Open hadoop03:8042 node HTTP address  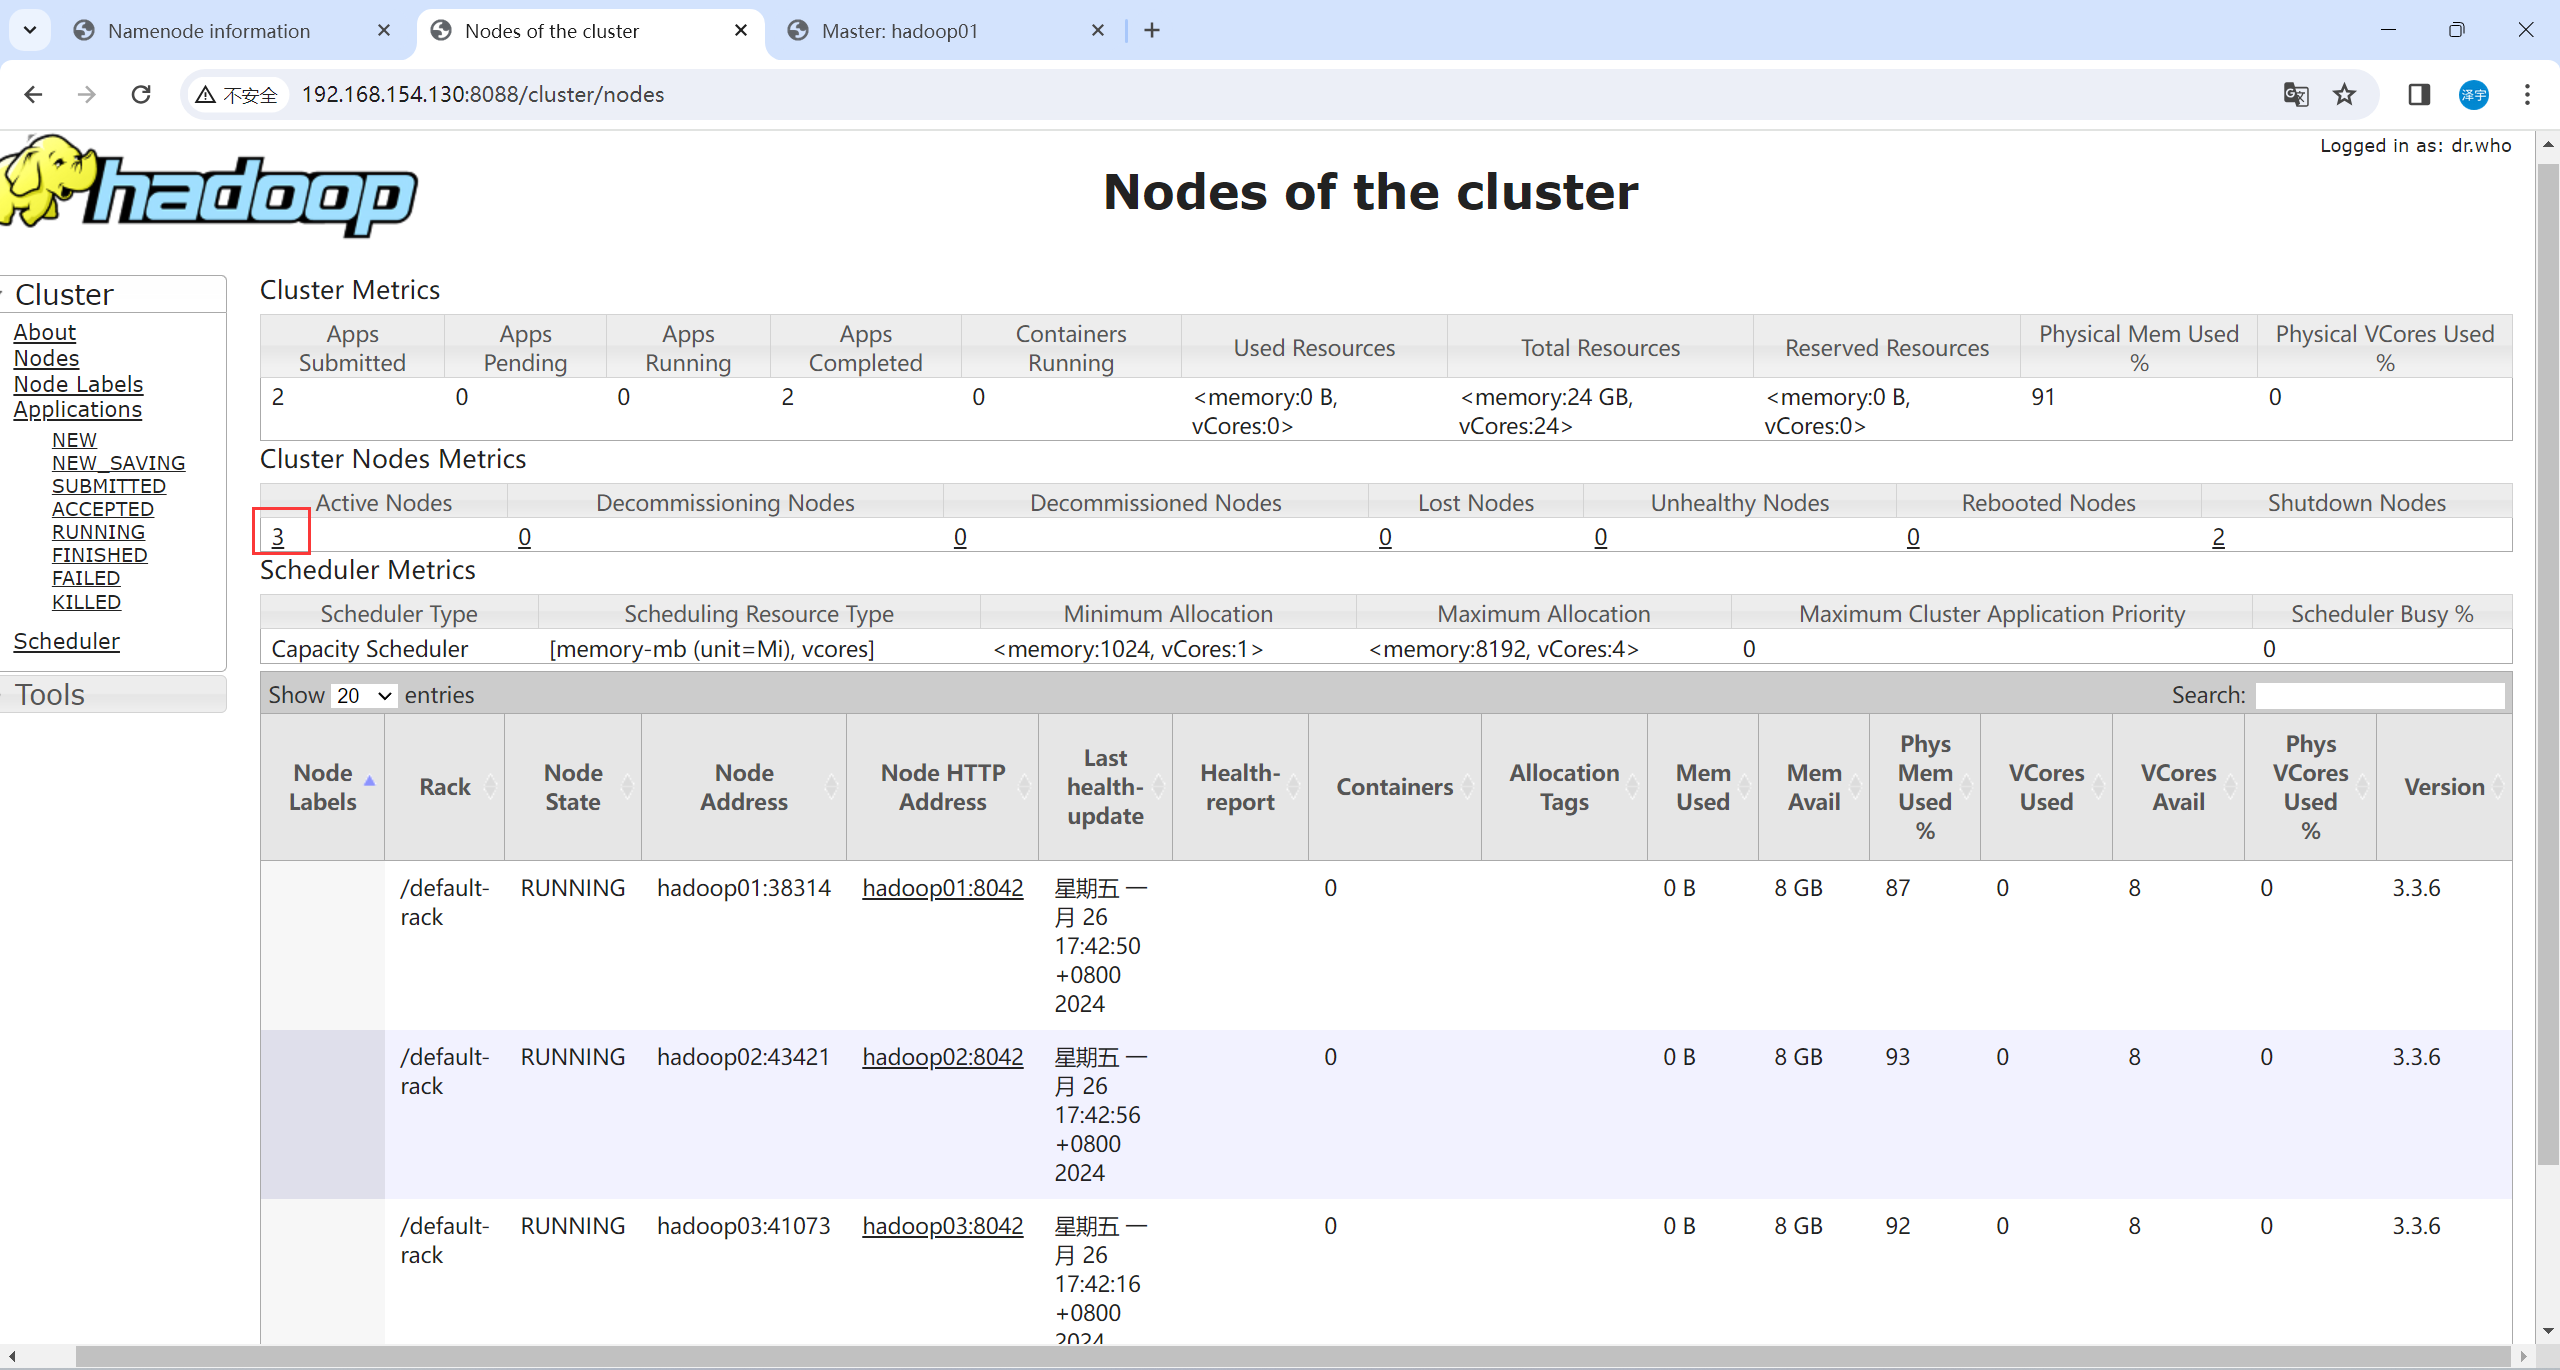(943, 1226)
